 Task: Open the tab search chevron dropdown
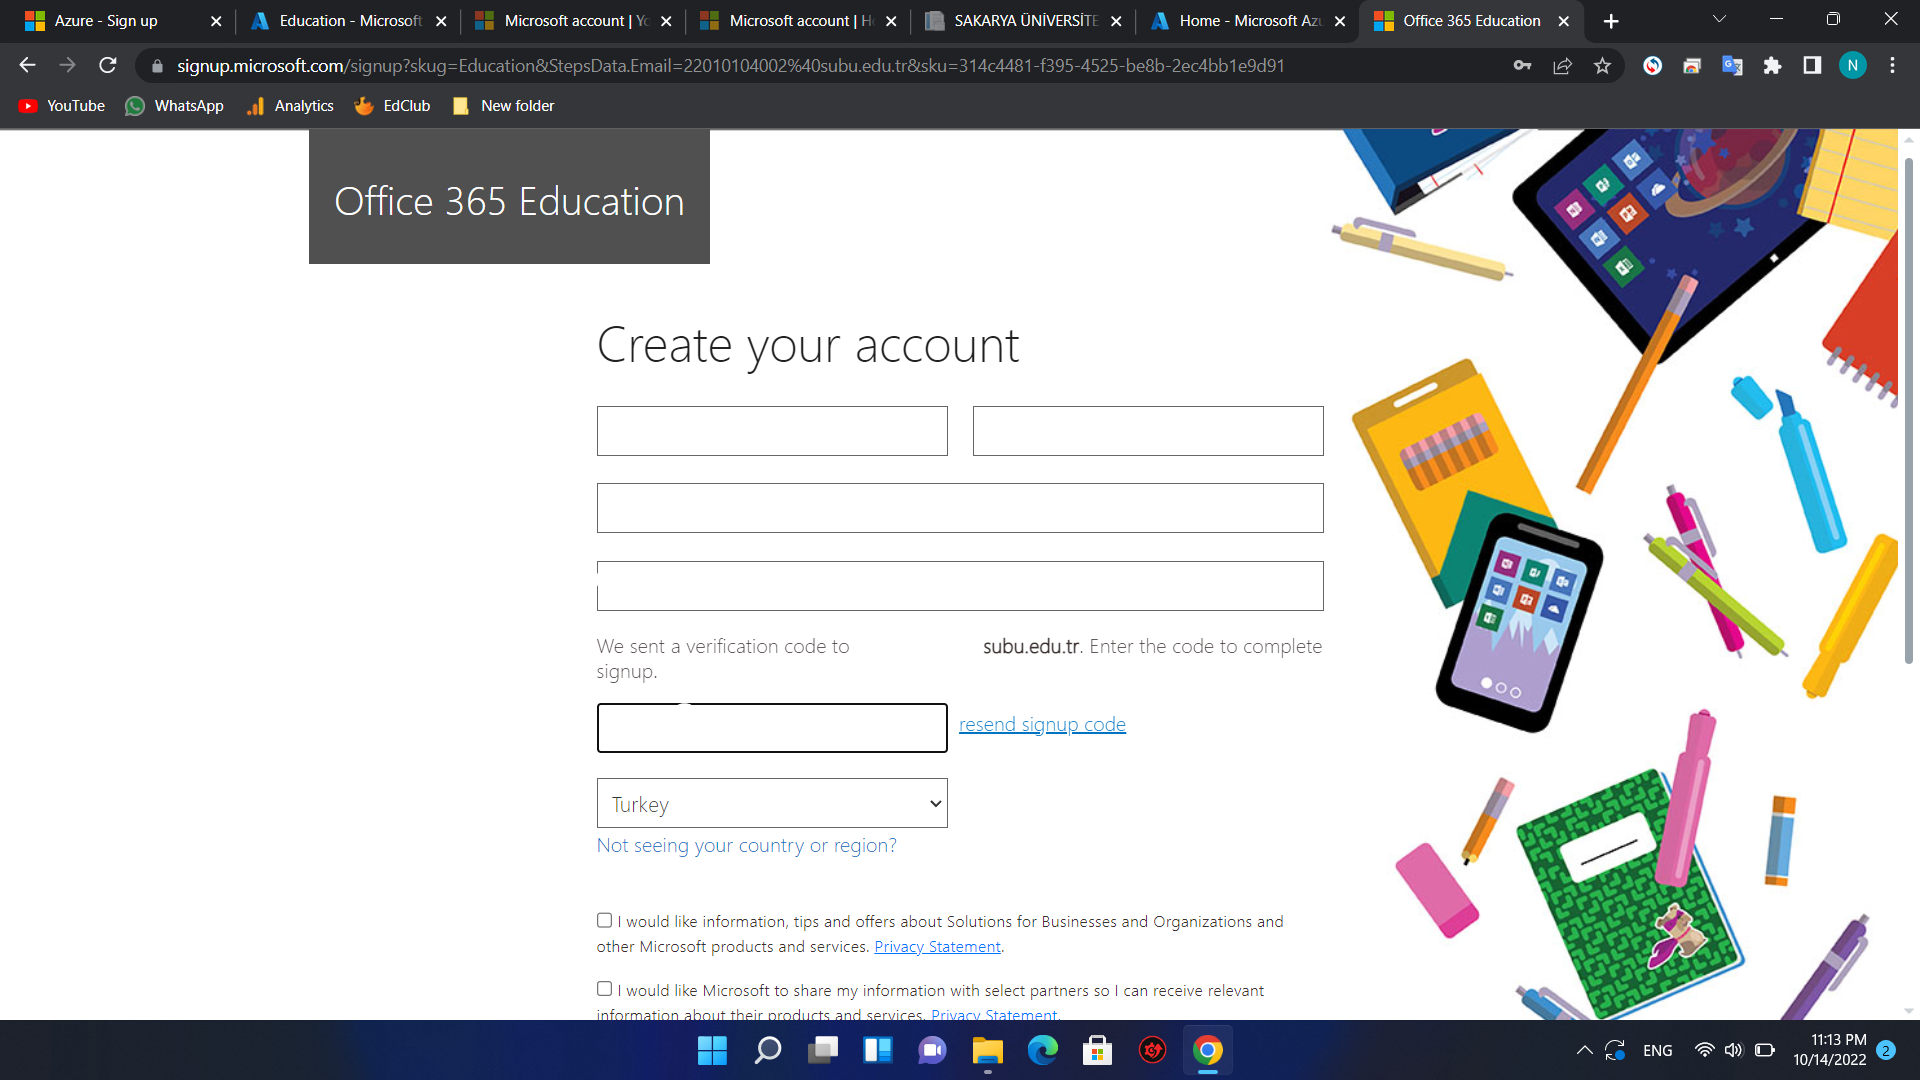click(x=1719, y=20)
